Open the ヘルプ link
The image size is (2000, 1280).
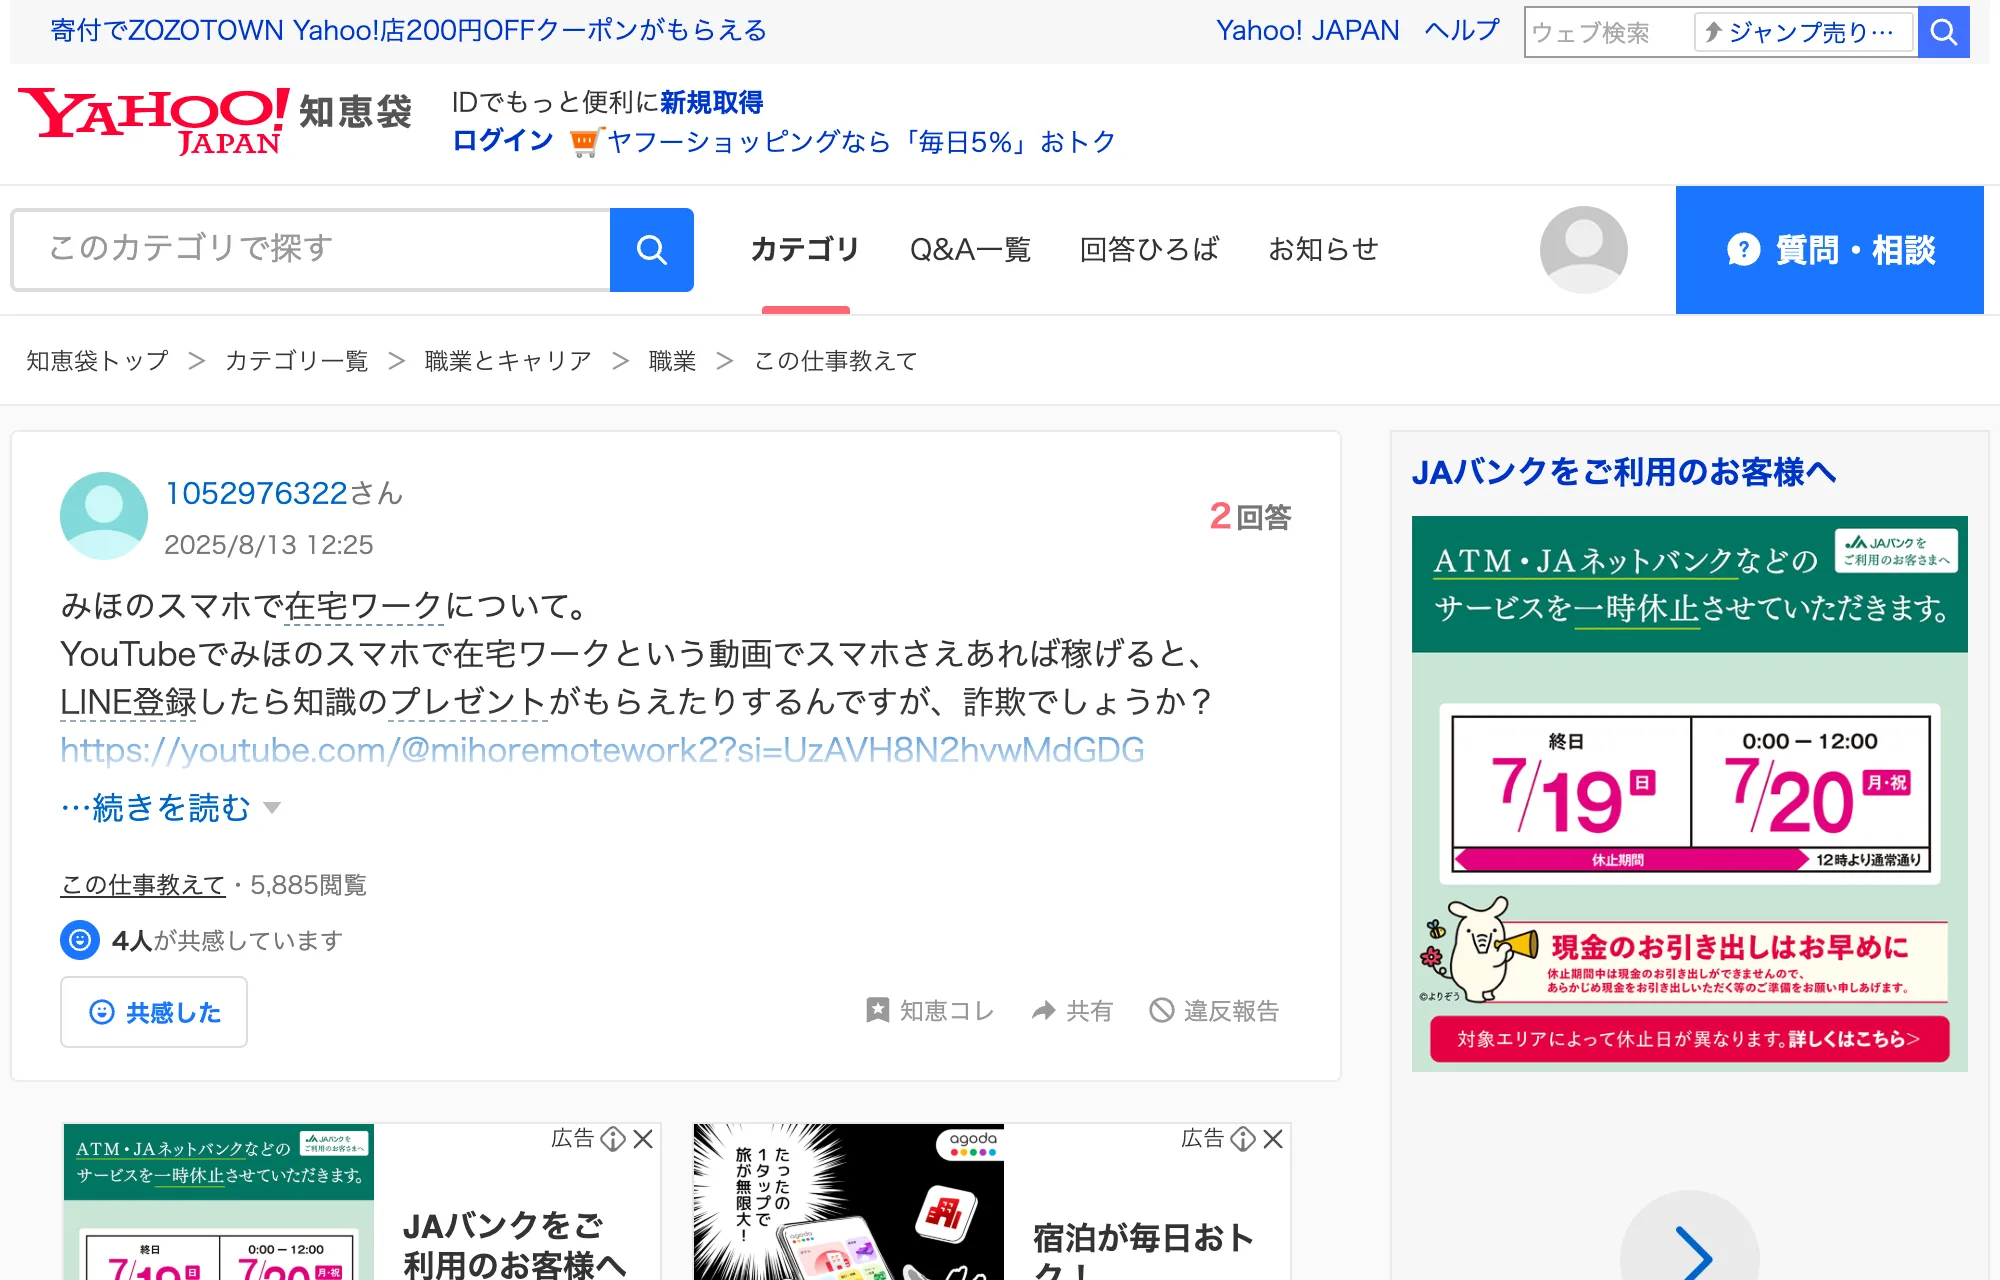click(1462, 31)
